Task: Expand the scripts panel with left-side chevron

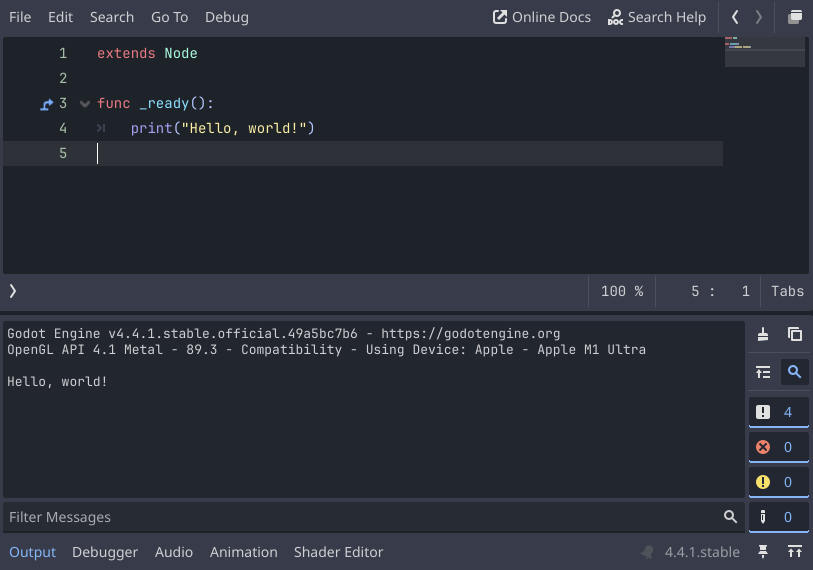Action: click(x=13, y=291)
